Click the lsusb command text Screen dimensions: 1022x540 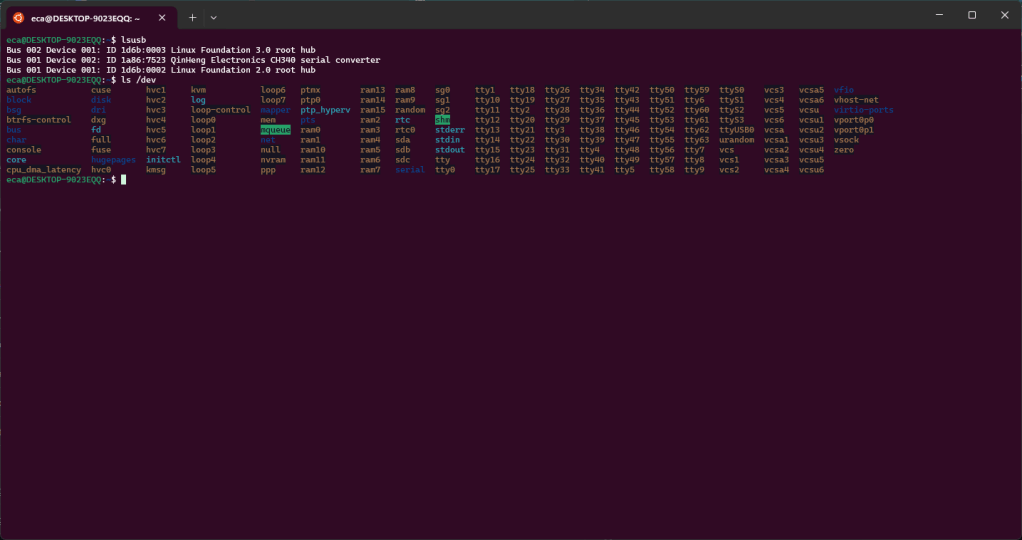point(134,40)
